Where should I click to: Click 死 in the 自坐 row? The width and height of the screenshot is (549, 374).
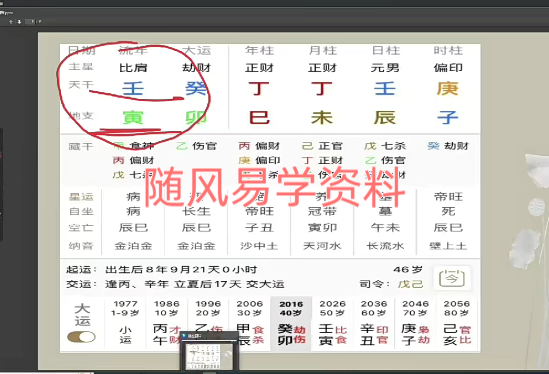448,211
